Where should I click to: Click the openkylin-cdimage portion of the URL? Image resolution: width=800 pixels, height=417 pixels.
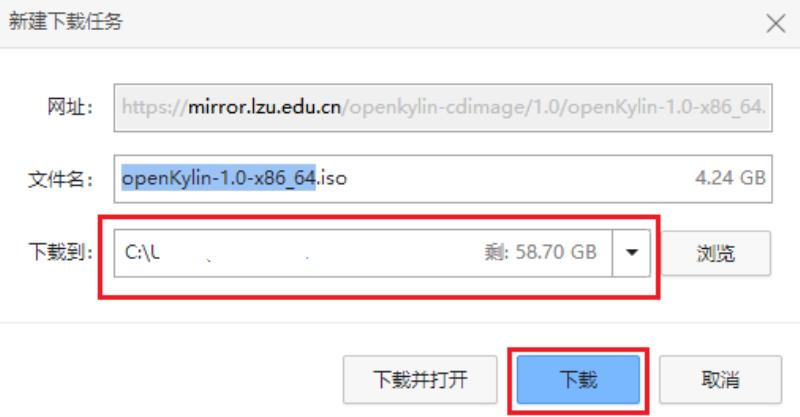click(437, 107)
